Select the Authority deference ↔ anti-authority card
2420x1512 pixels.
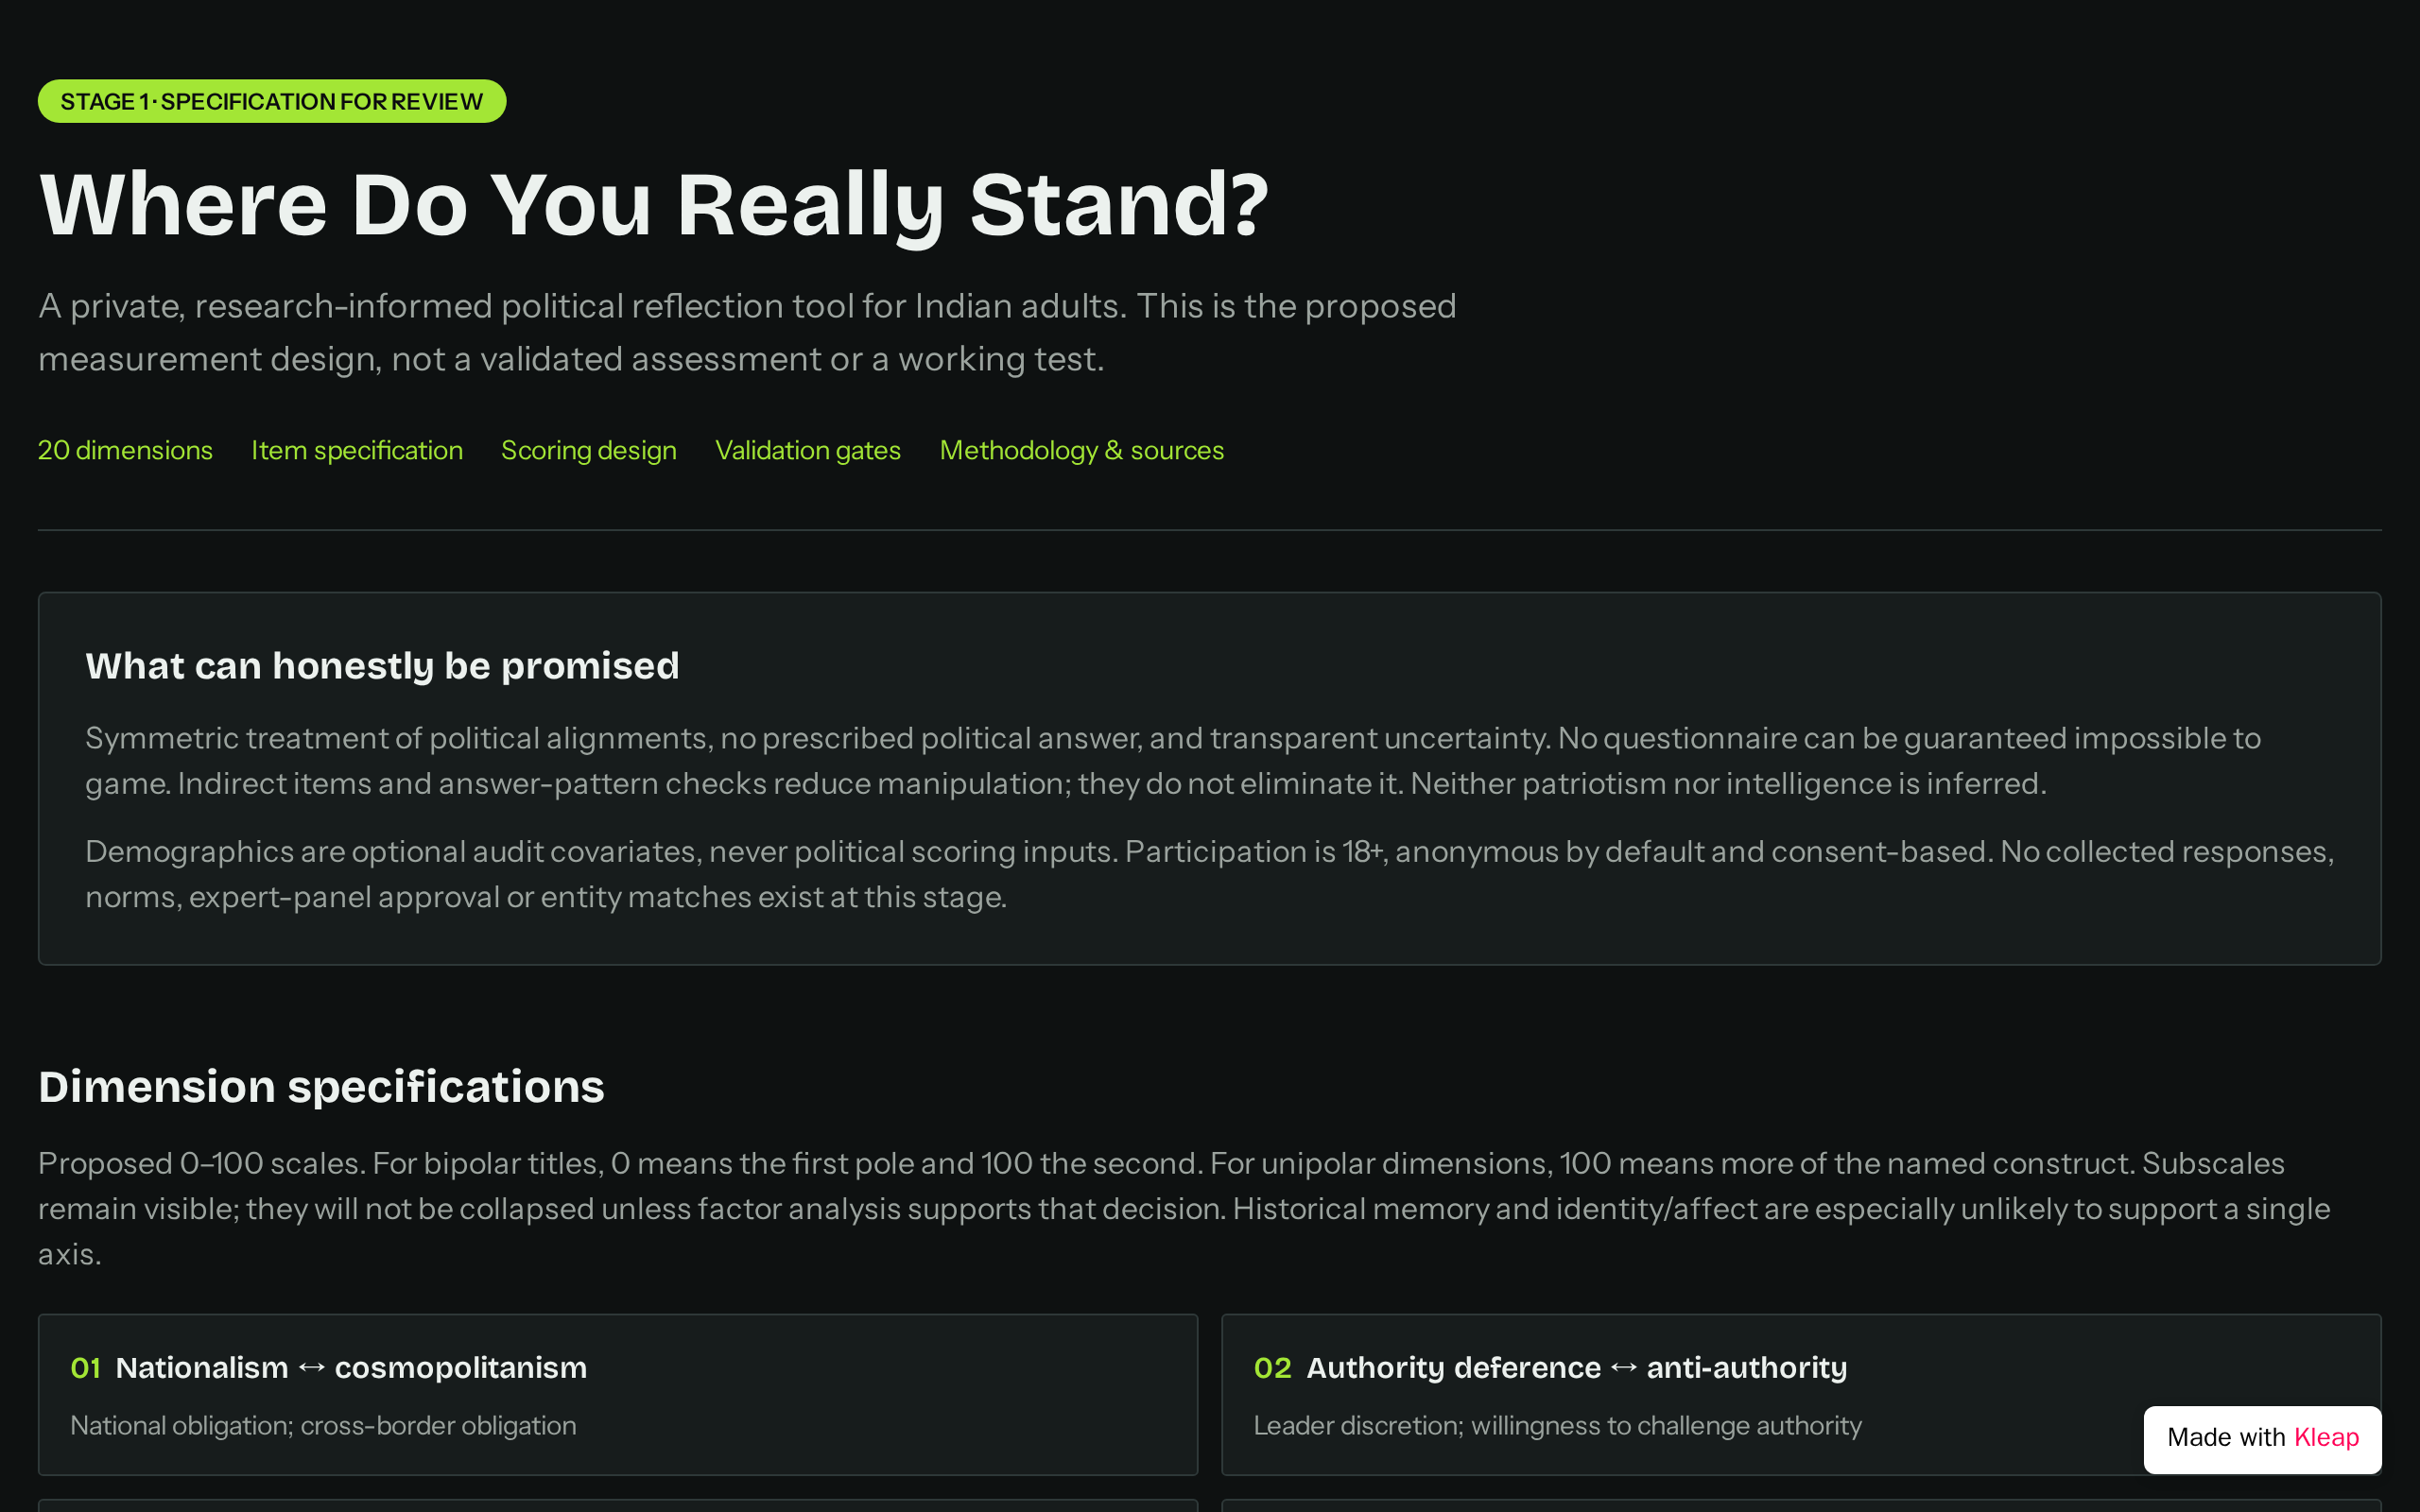click(x=1801, y=1394)
